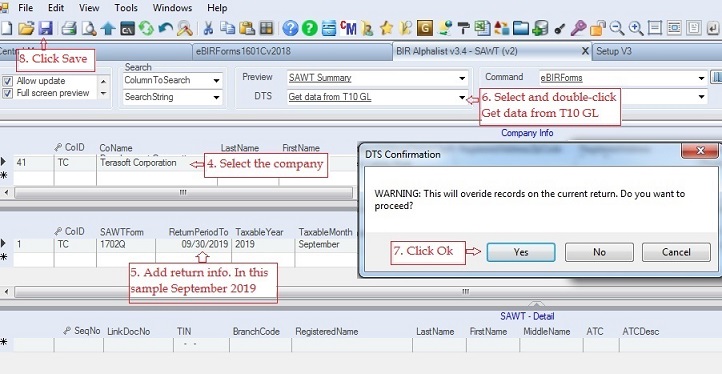Click the yellow star favorites icon
Viewport: 722px width, 374px height.
coord(386,29)
